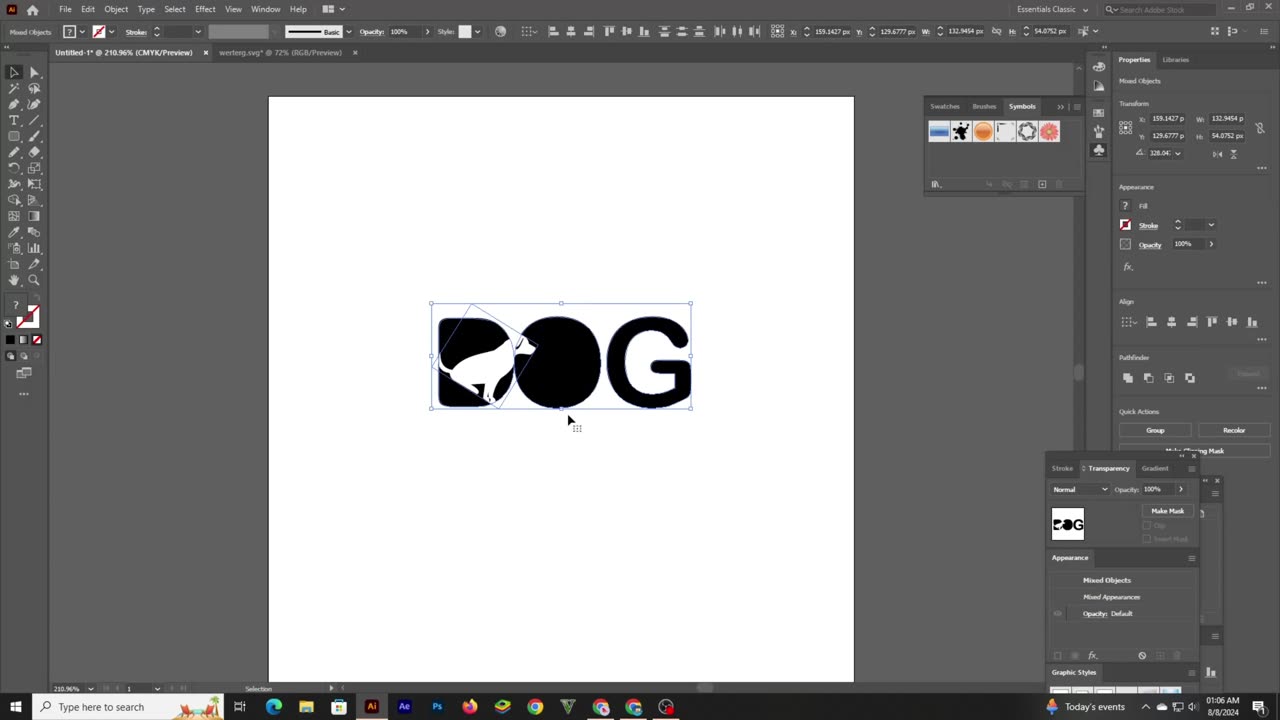Click the Unite pathfinder icon

1128,378
